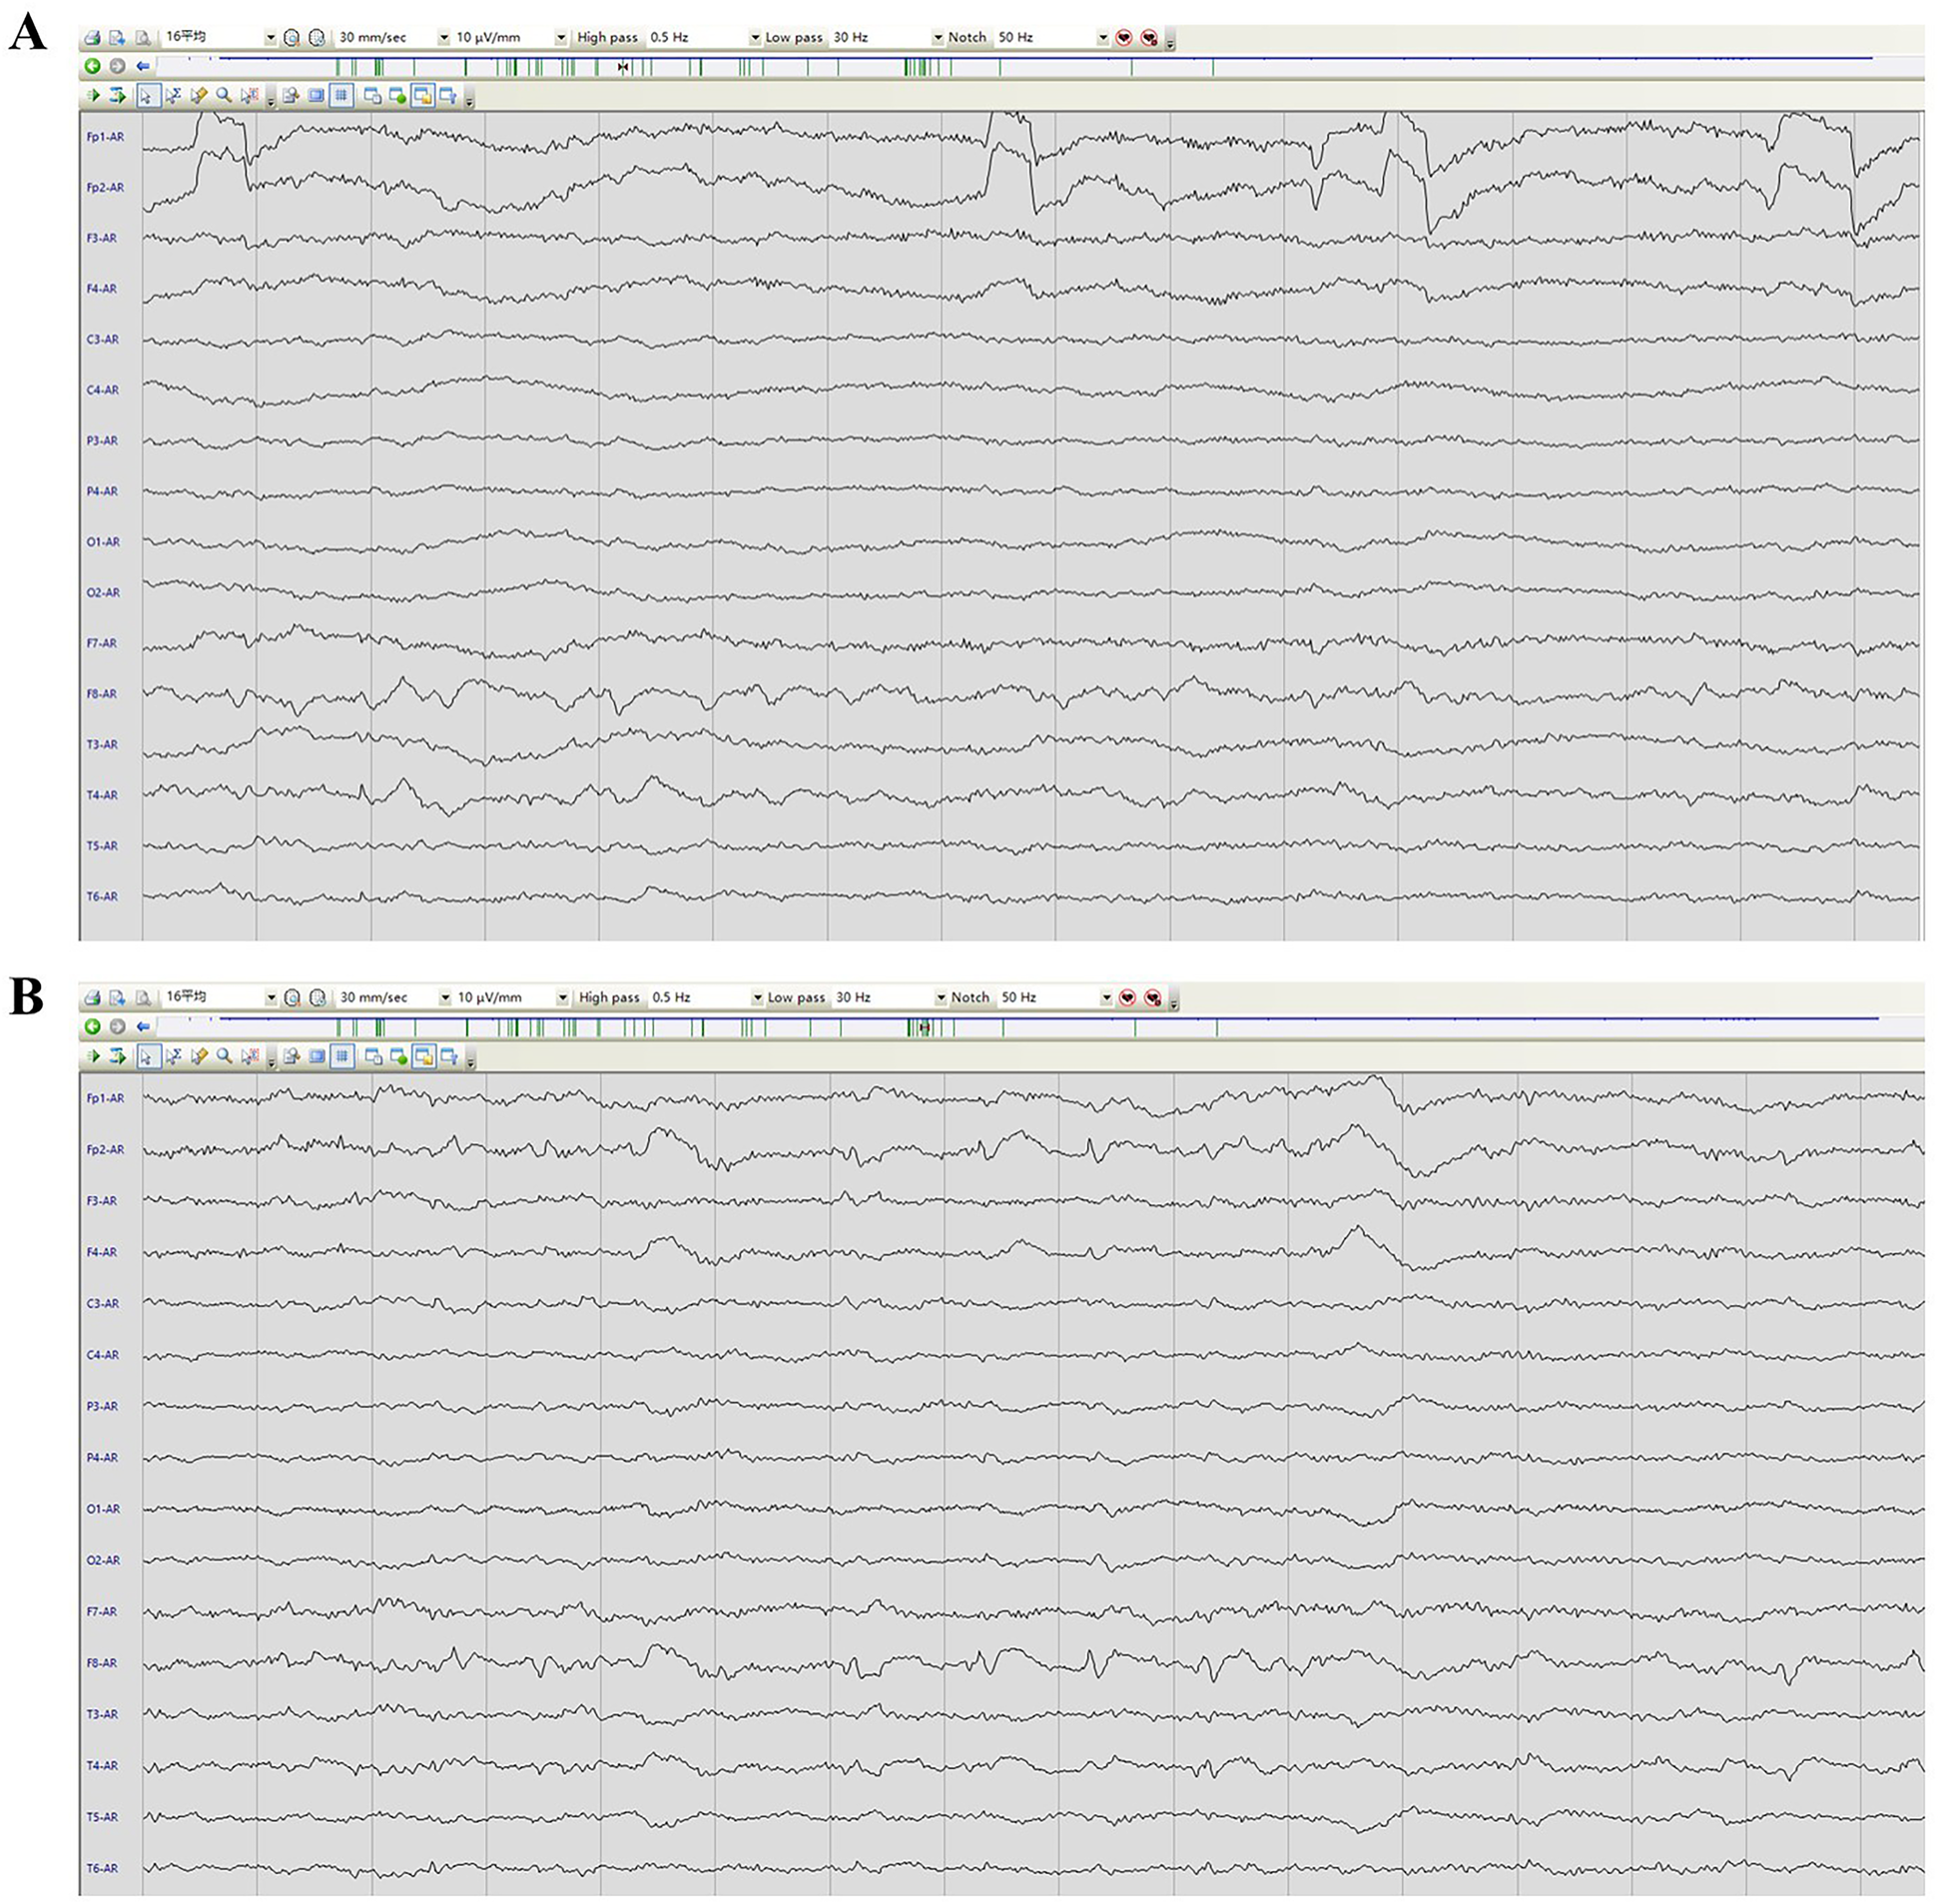Click the green play arrow in panel B
This screenshot has width=1940, height=1904.
point(93,1056)
